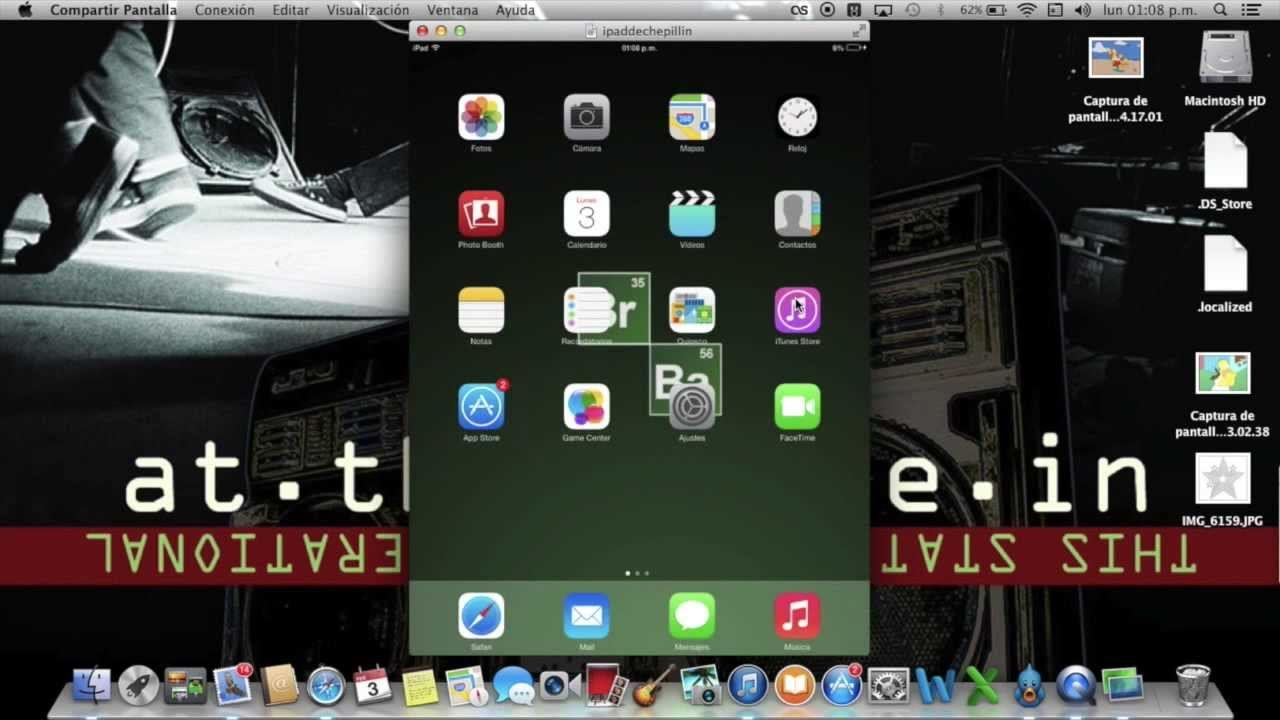The height and width of the screenshot is (720, 1280).
Task: Open the Apple menu
Action: pyautogui.click(x=25, y=10)
